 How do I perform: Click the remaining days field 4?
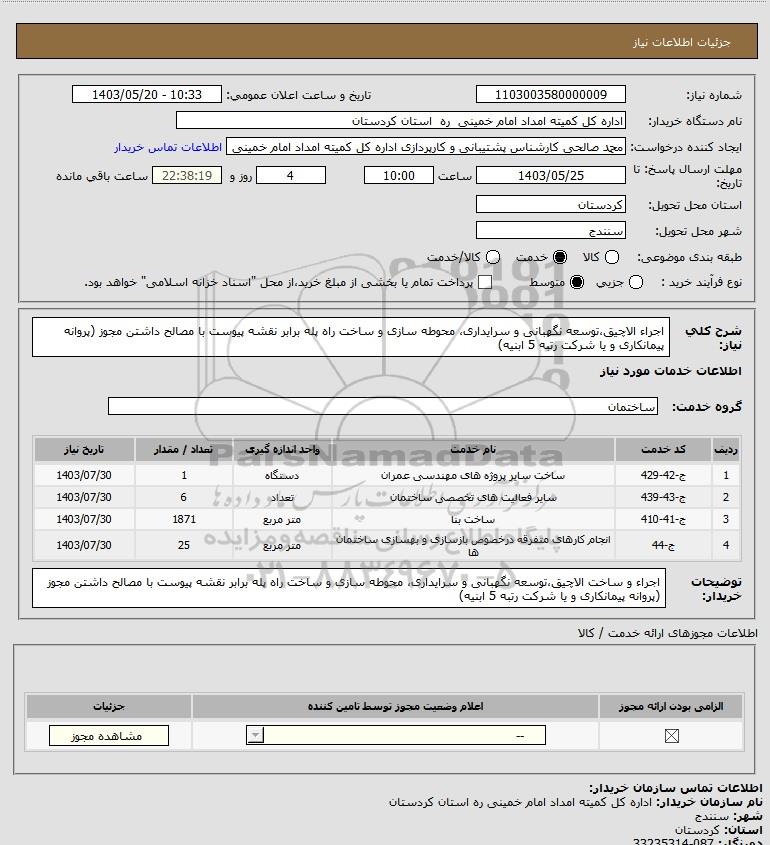click(290, 175)
